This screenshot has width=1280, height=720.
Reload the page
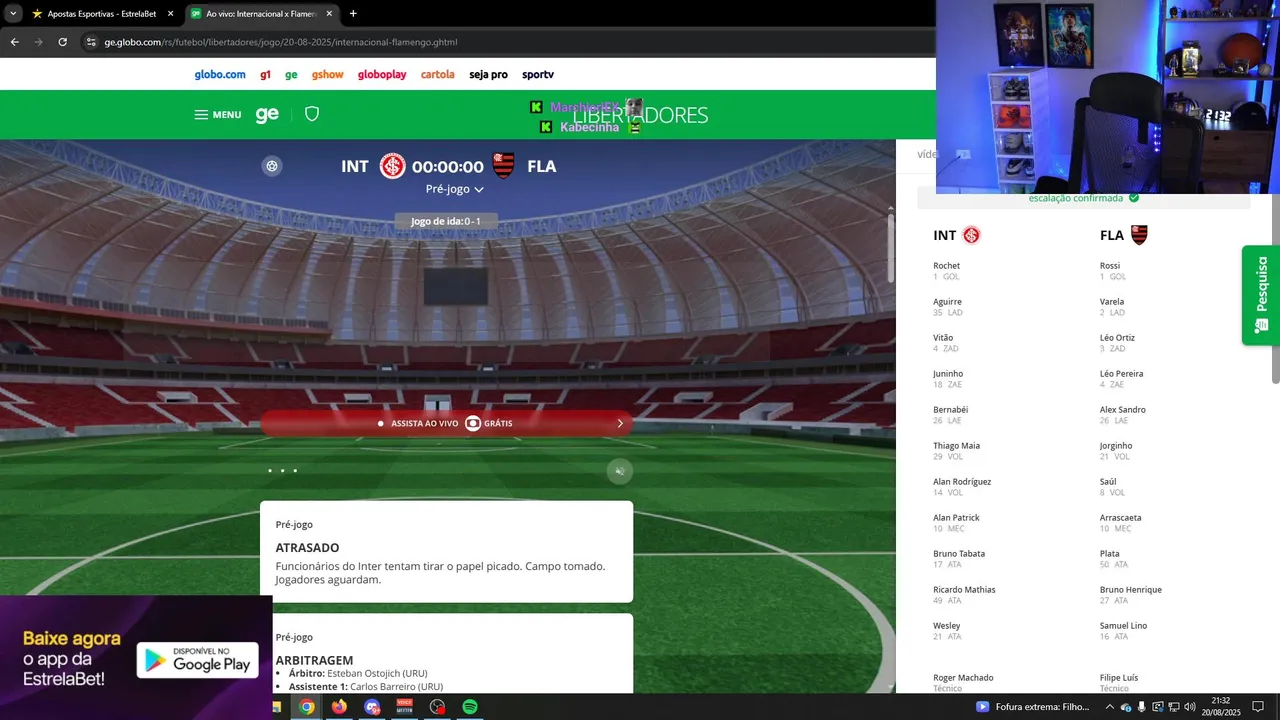[62, 42]
